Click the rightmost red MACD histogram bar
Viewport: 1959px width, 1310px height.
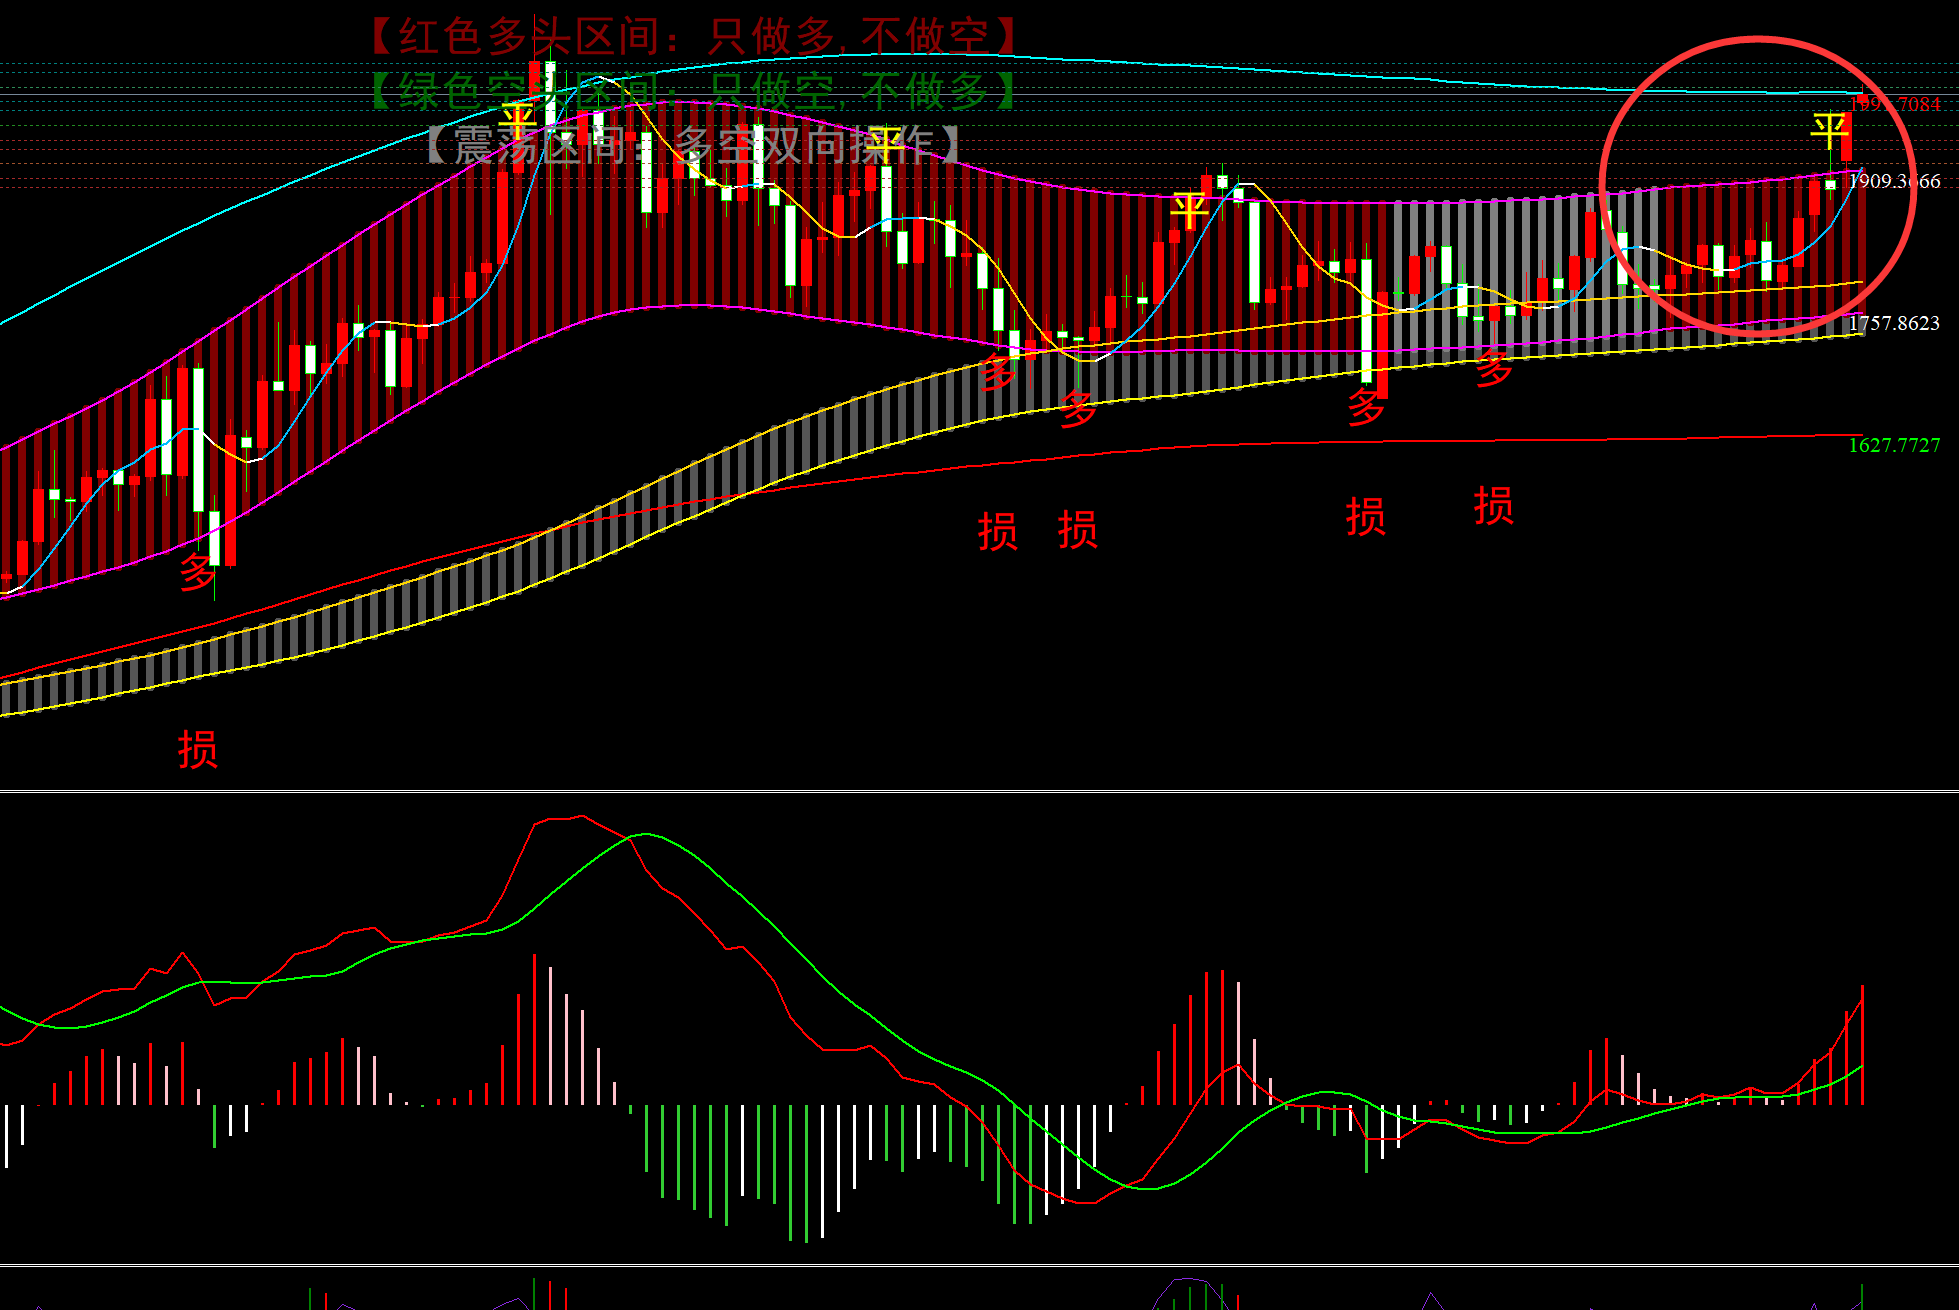point(1862,1045)
